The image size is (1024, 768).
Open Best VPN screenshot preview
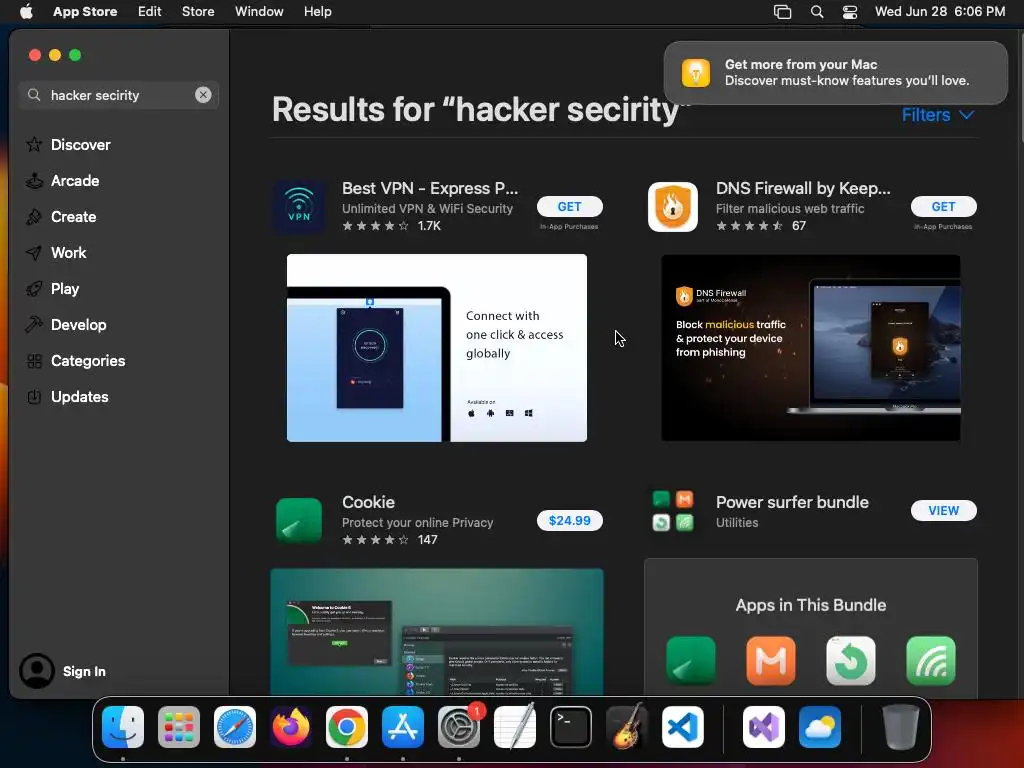coord(437,348)
